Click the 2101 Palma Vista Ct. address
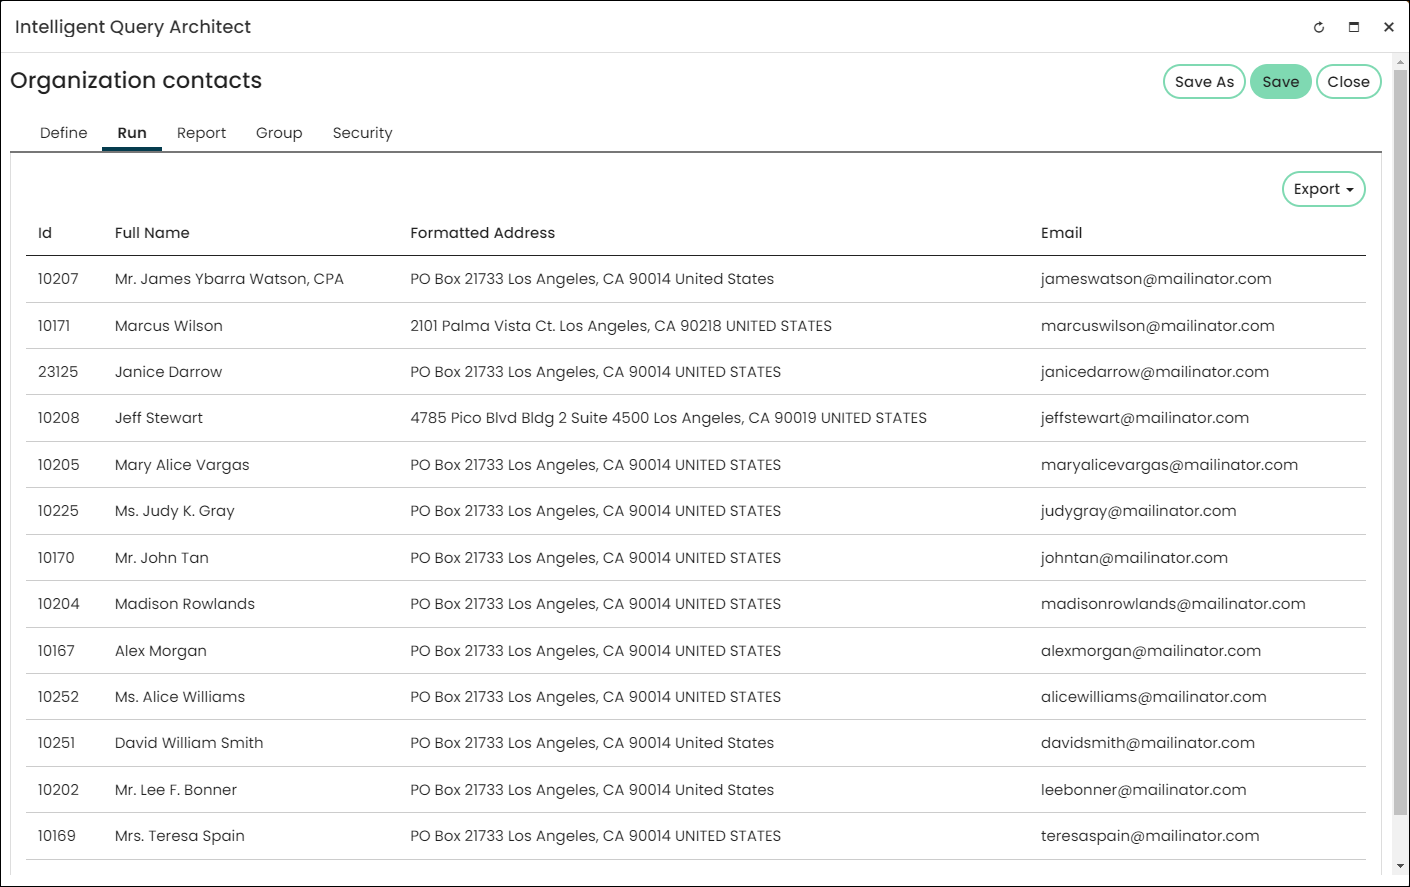Screen dimensions: 1410x887 coord(621,326)
